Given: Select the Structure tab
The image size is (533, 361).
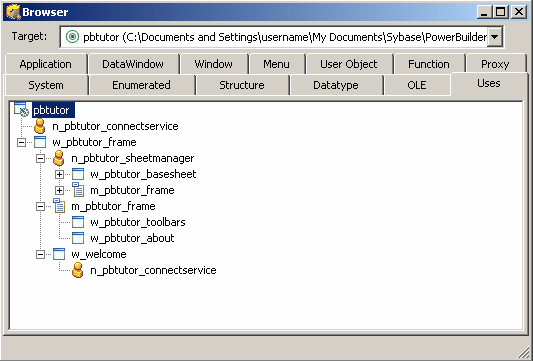Looking at the screenshot, I should [x=242, y=85].
